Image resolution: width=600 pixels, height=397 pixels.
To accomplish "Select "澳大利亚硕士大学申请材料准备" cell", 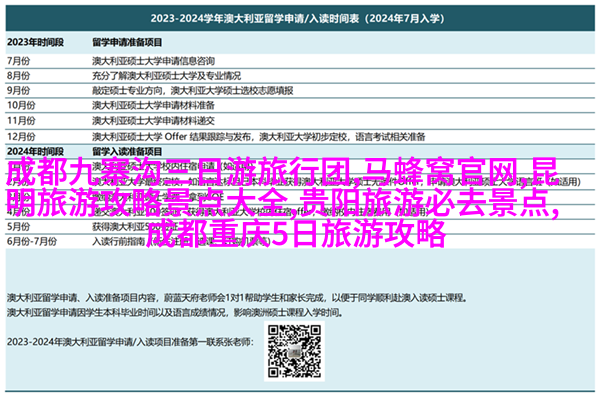I will click(x=153, y=105).
